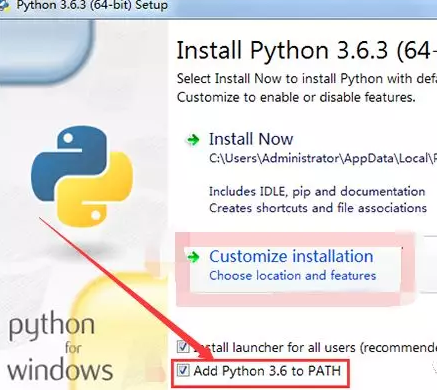Click the Python icon in the title bar
The height and width of the screenshot is (390, 437).
[x=5, y=5]
